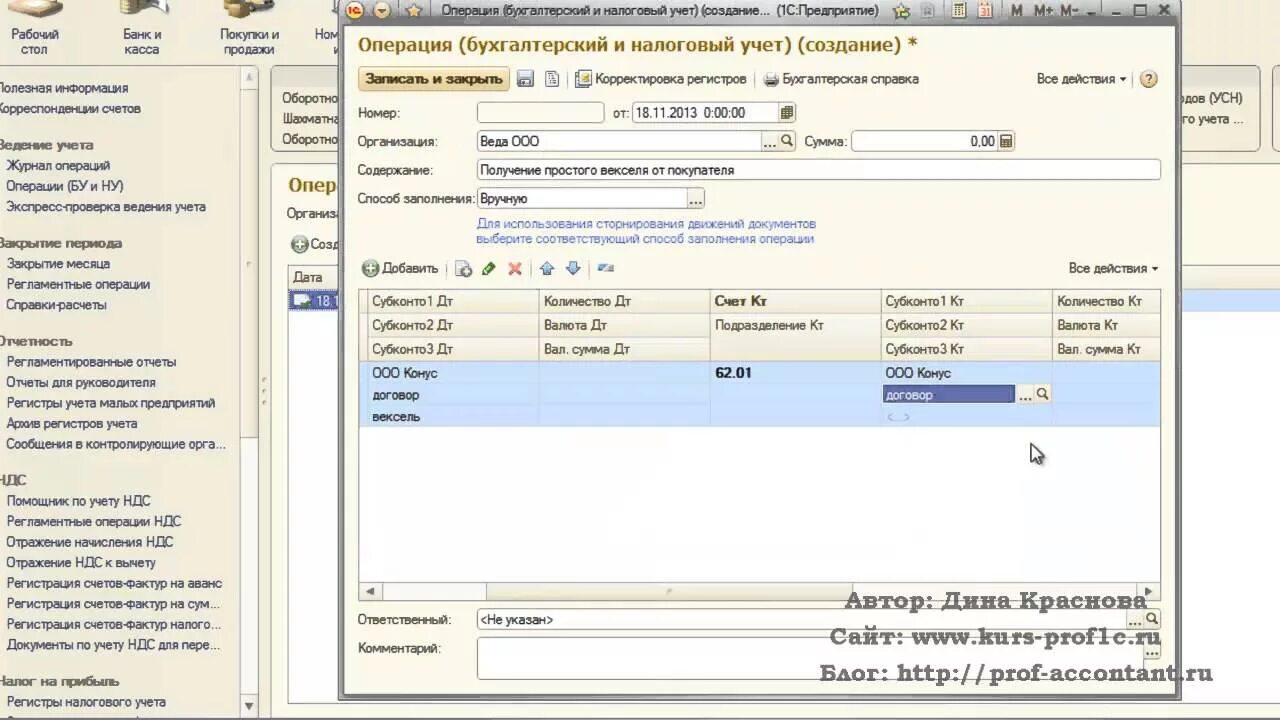
Task: Click the red X delete row icon
Action: pyautogui.click(x=515, y=268)
